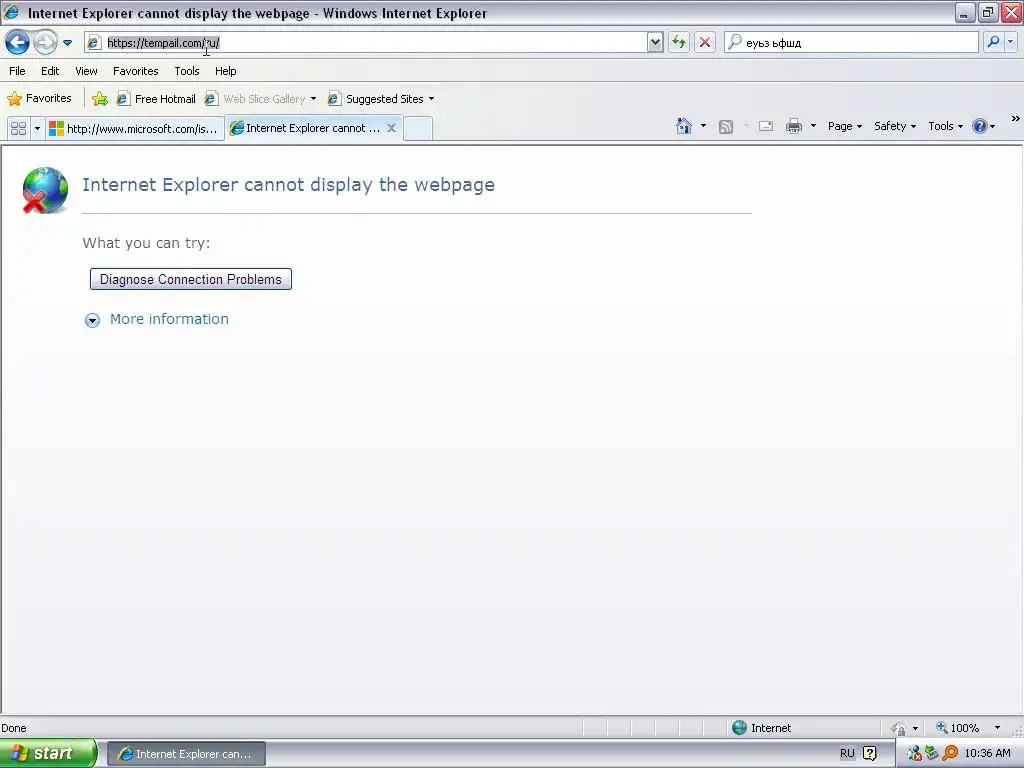Viewport: 1024px width, 768px height.
Task: Open the View menu
Action: tap(86, 71)
